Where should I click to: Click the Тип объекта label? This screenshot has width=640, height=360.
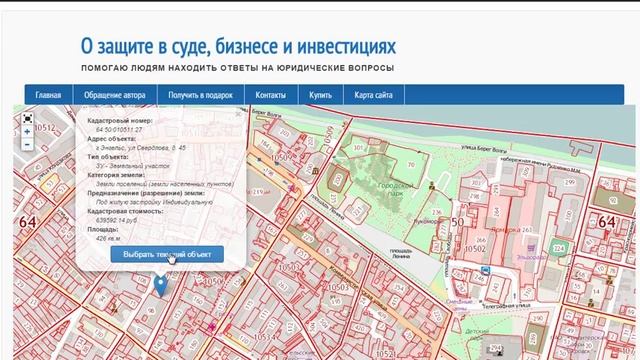tap(108, 157)
